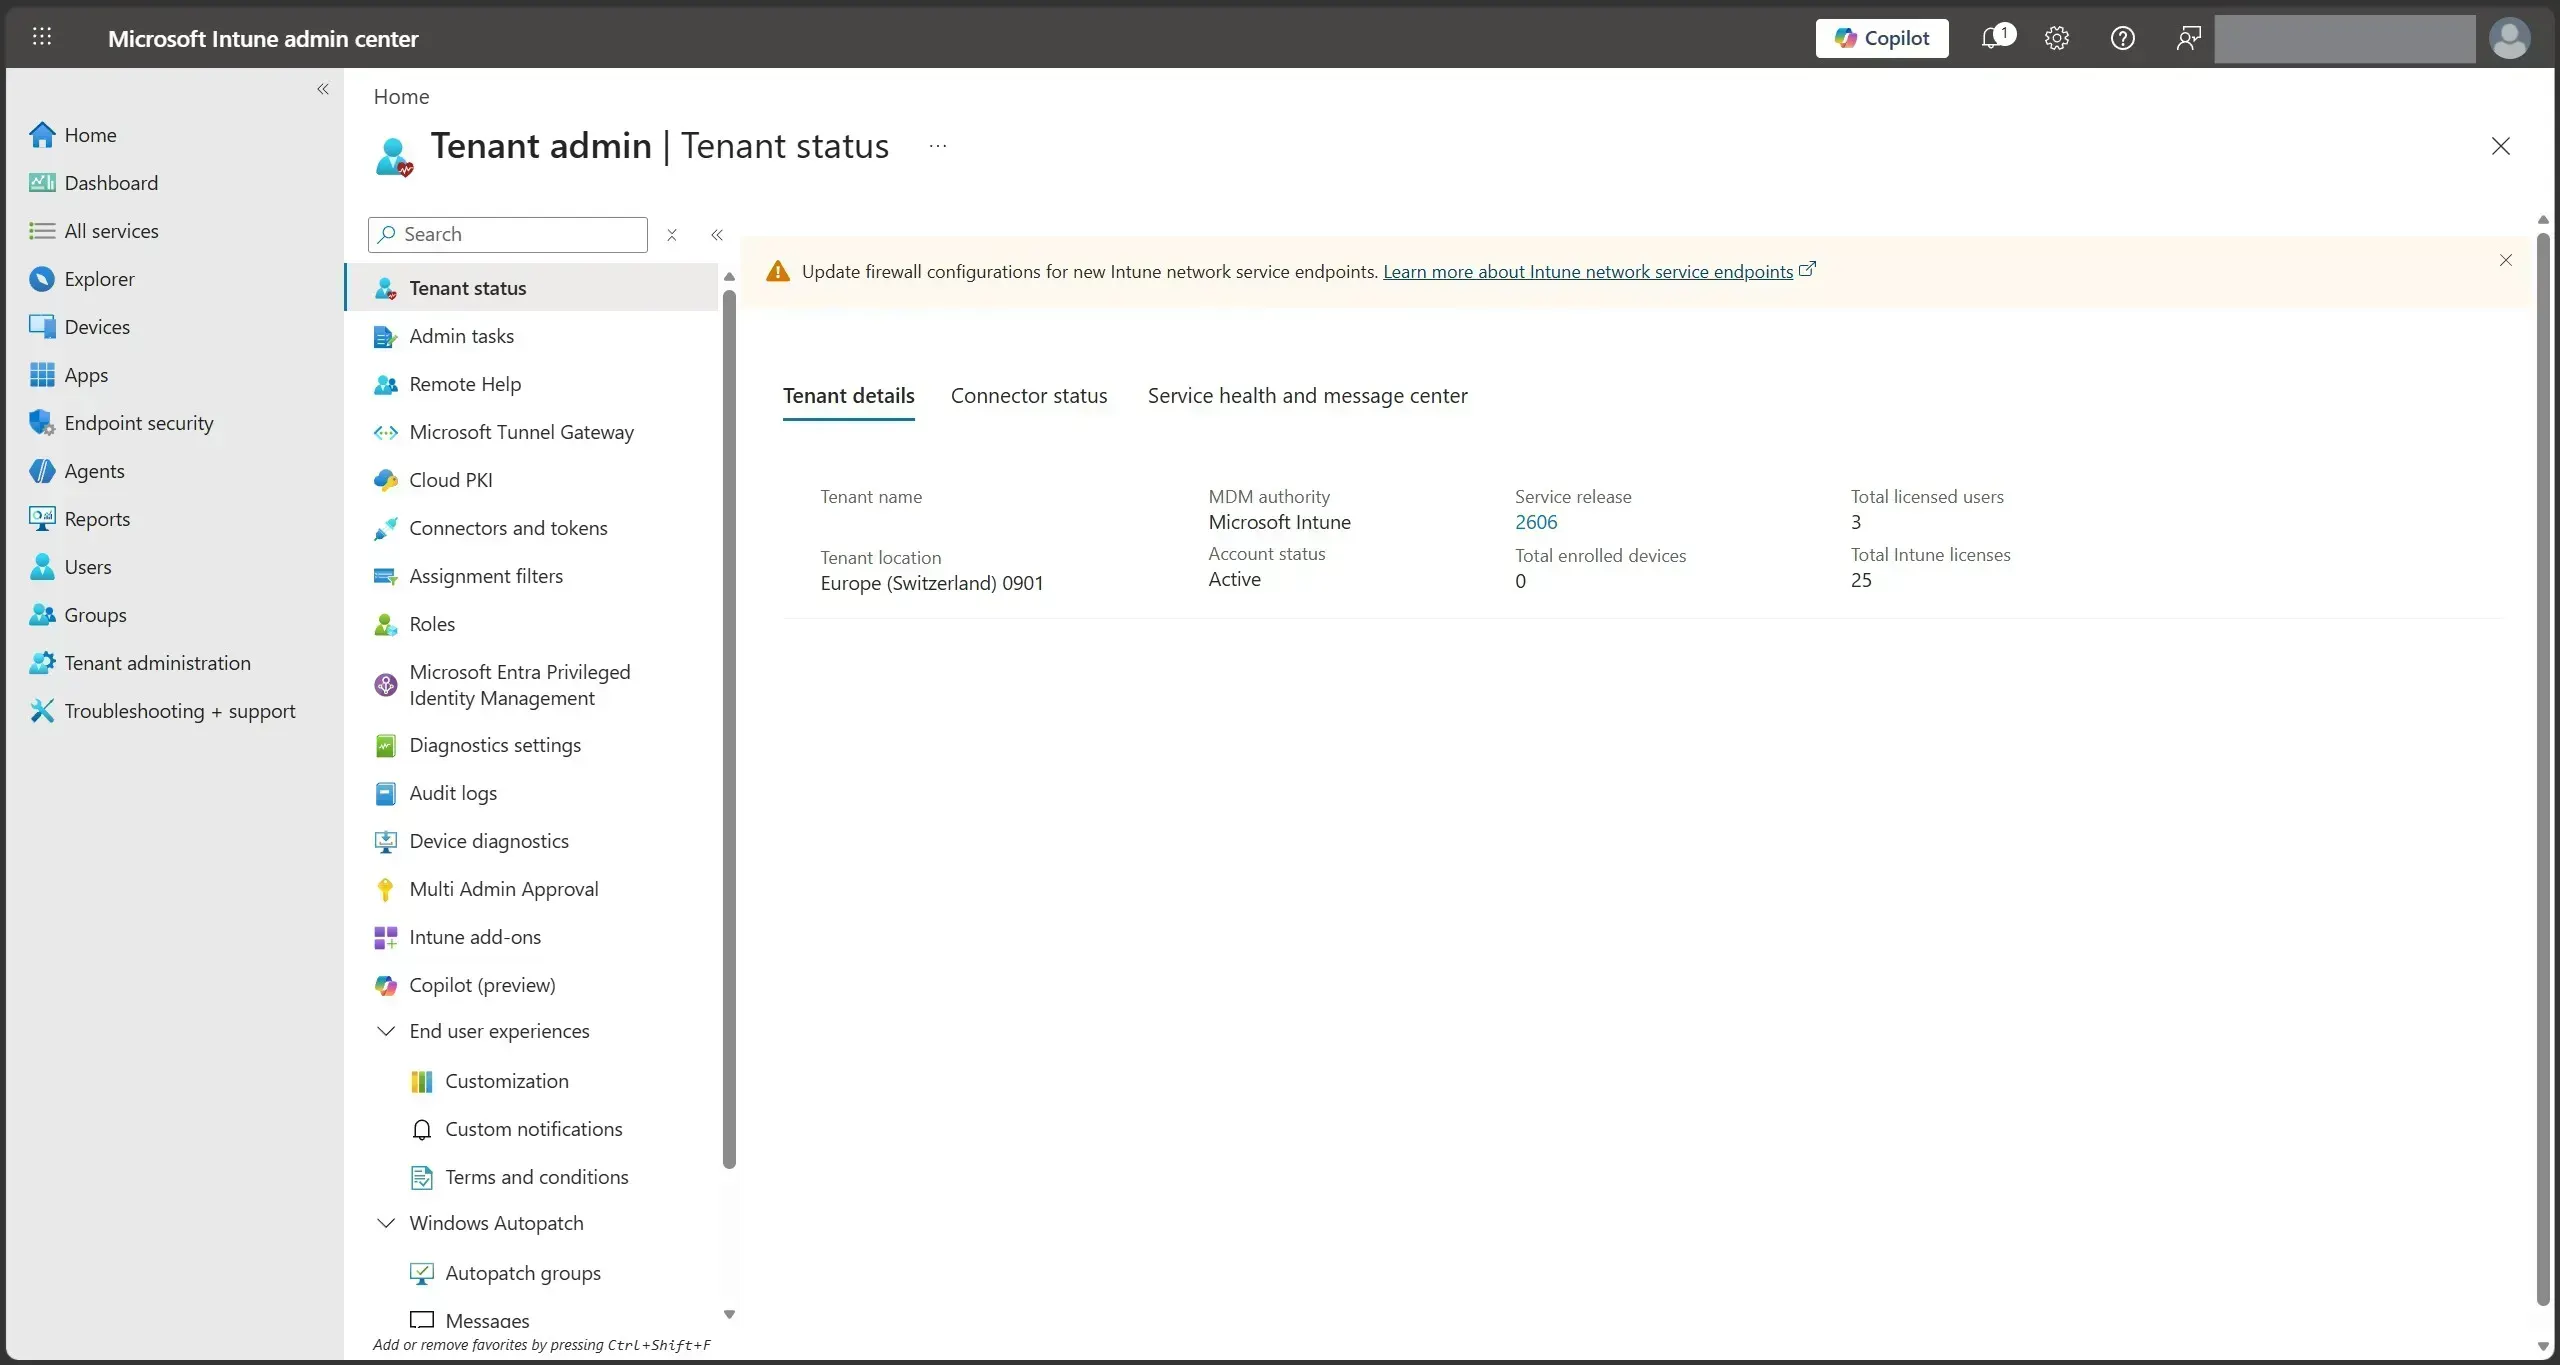Open Assignment filters icon
Image resolution: width=2560 pixels, height=1365 pixels.
coord(385,576)
